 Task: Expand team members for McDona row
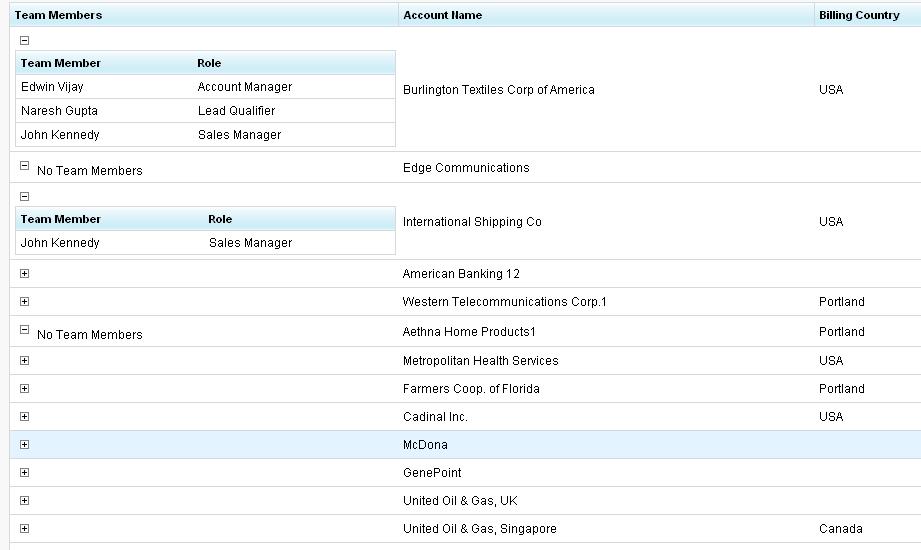coord(24,444)
